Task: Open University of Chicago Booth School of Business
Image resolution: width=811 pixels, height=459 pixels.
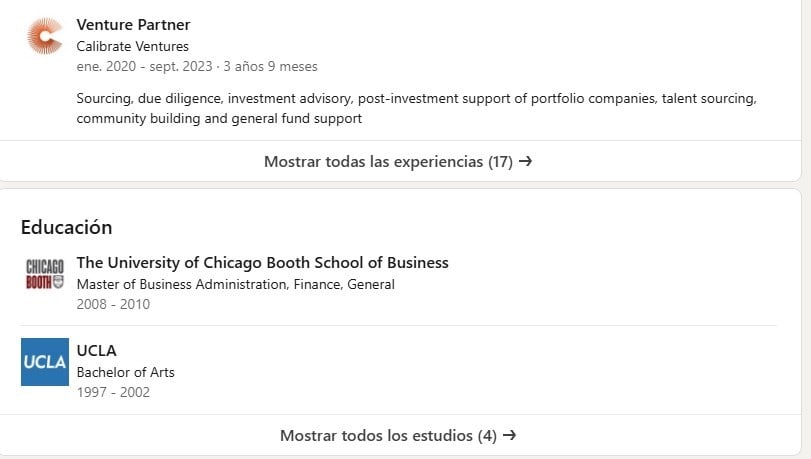Action: (262, 263)
